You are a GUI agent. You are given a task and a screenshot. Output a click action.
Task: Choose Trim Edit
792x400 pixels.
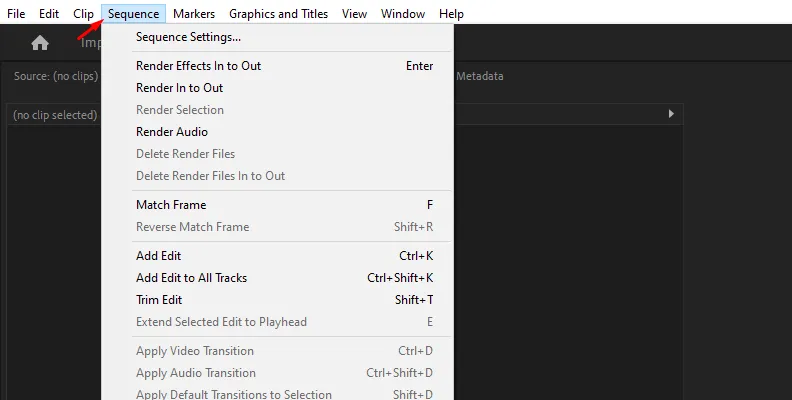(x=159, y=300)
